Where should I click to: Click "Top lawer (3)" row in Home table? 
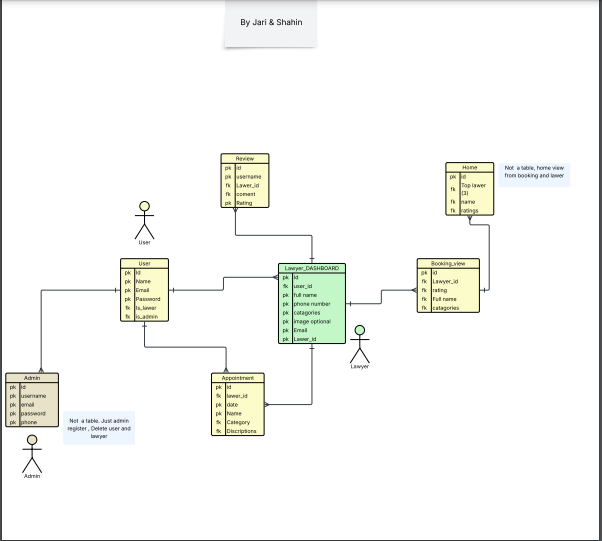[x=470, y=189]
